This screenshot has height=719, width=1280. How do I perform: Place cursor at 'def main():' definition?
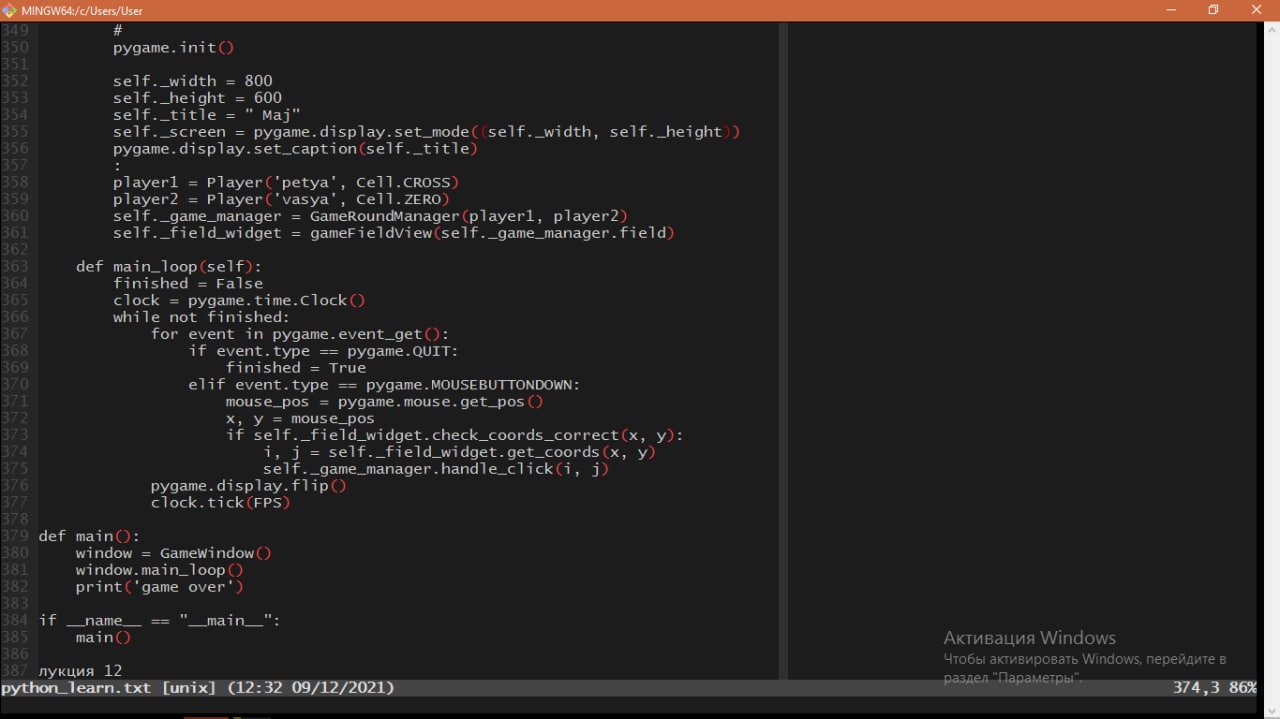tap(89, 537)
